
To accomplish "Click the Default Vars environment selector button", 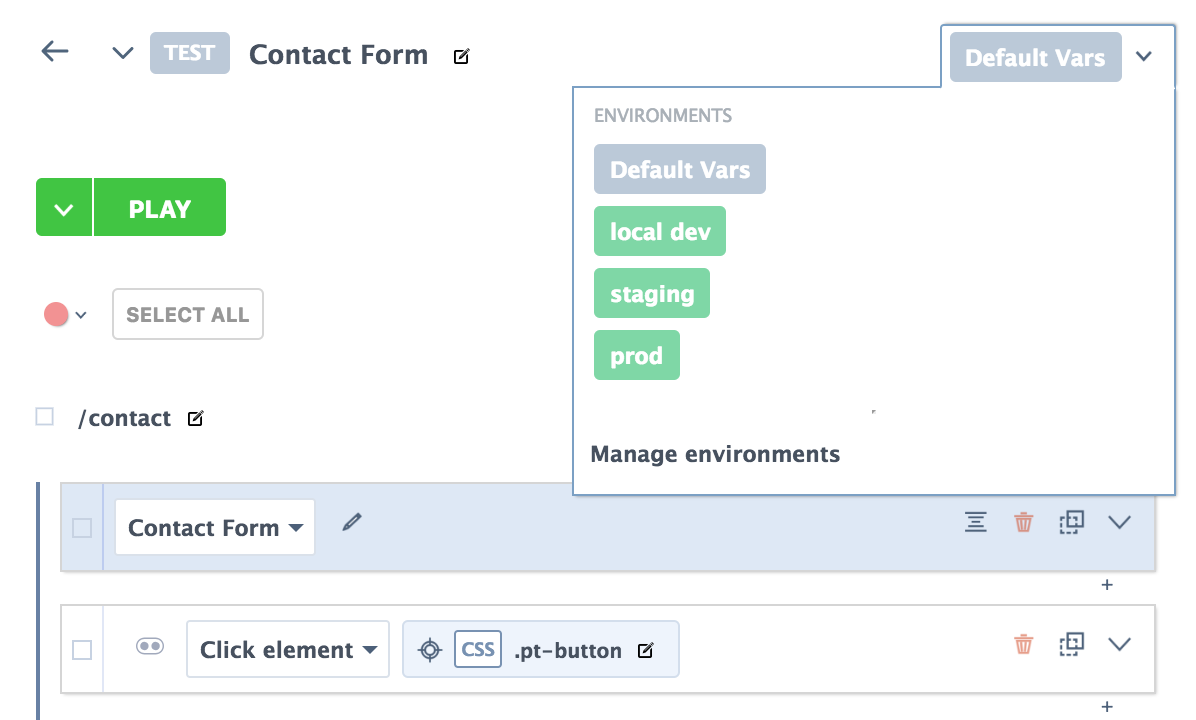I will 1035,57.
